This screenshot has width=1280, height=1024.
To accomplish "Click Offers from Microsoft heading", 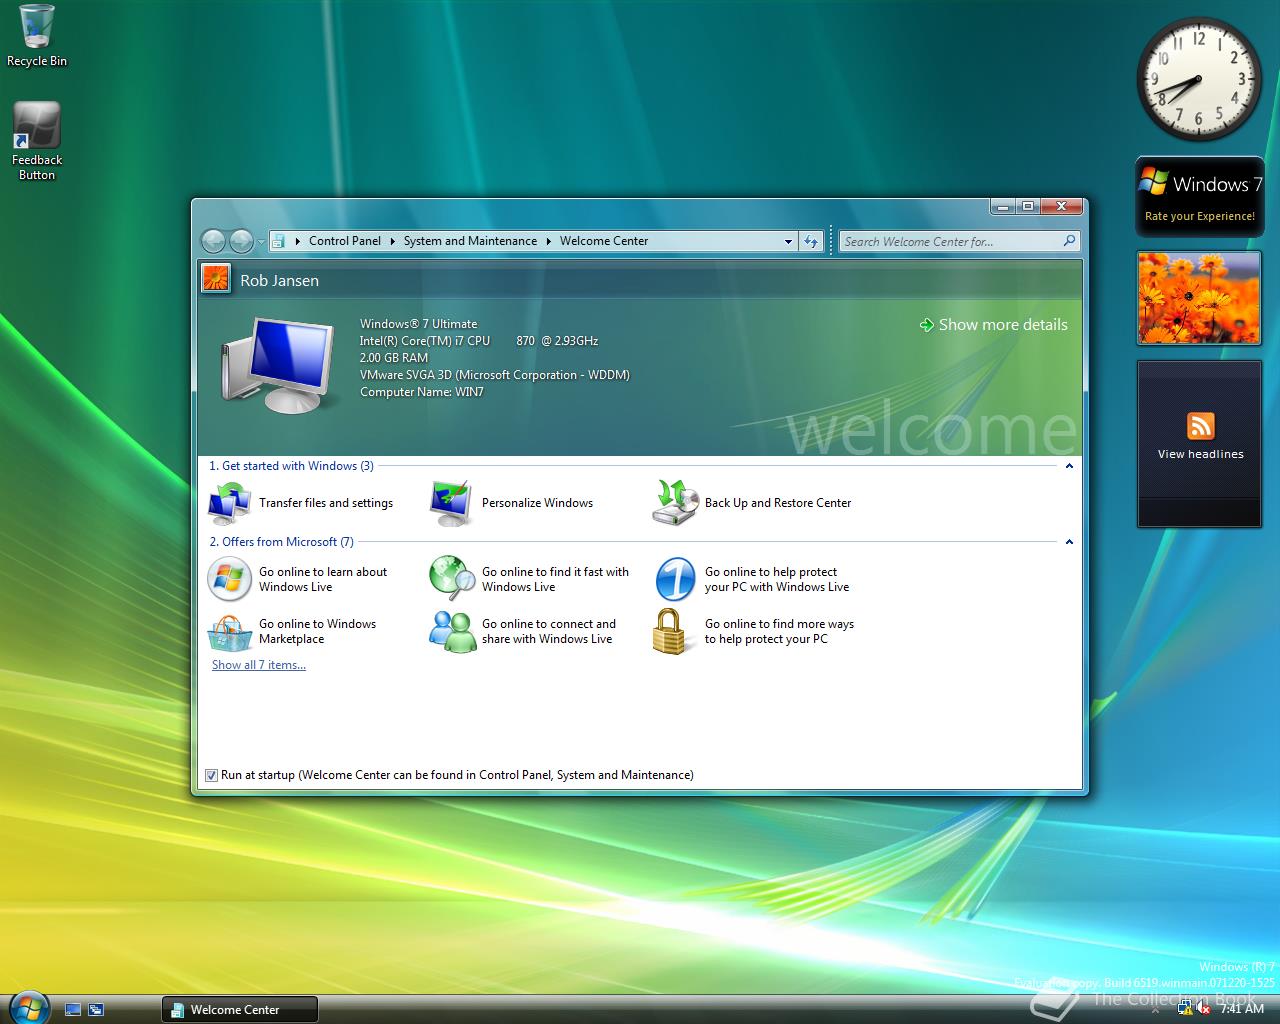I will coord(281,542).
